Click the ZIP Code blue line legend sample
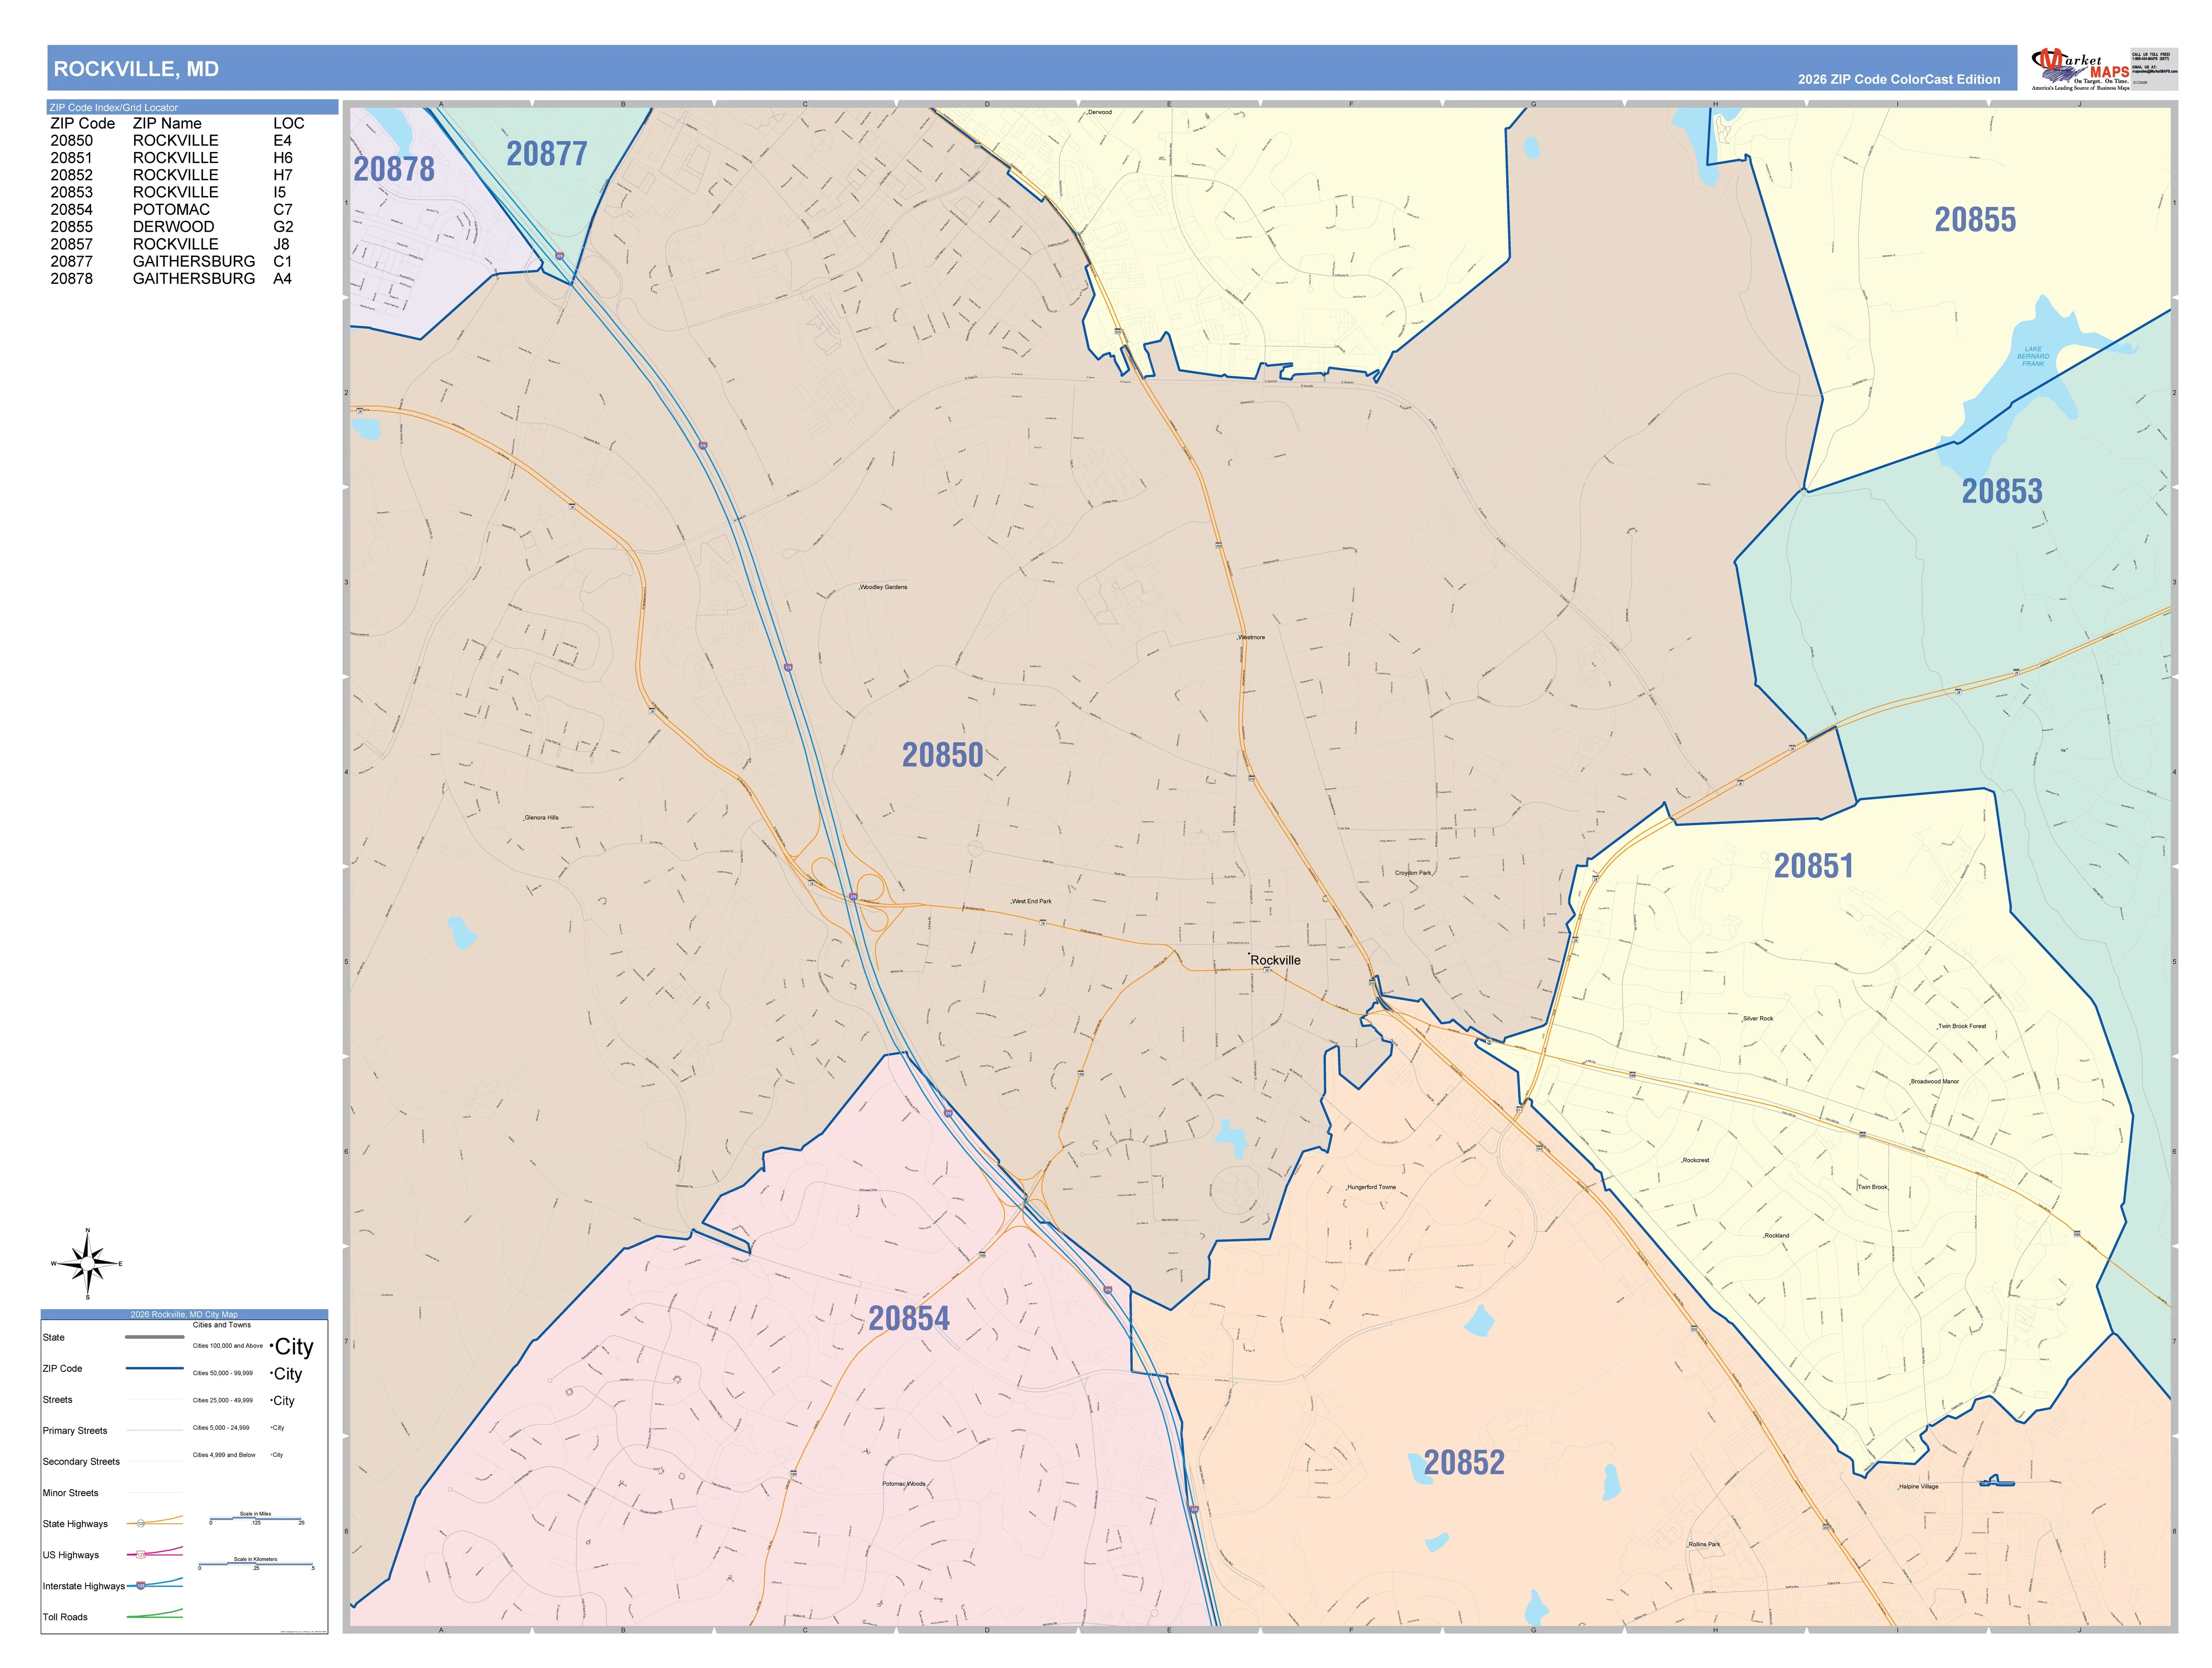This screenshot has width=2212, height=1668. click(155, 1368)
